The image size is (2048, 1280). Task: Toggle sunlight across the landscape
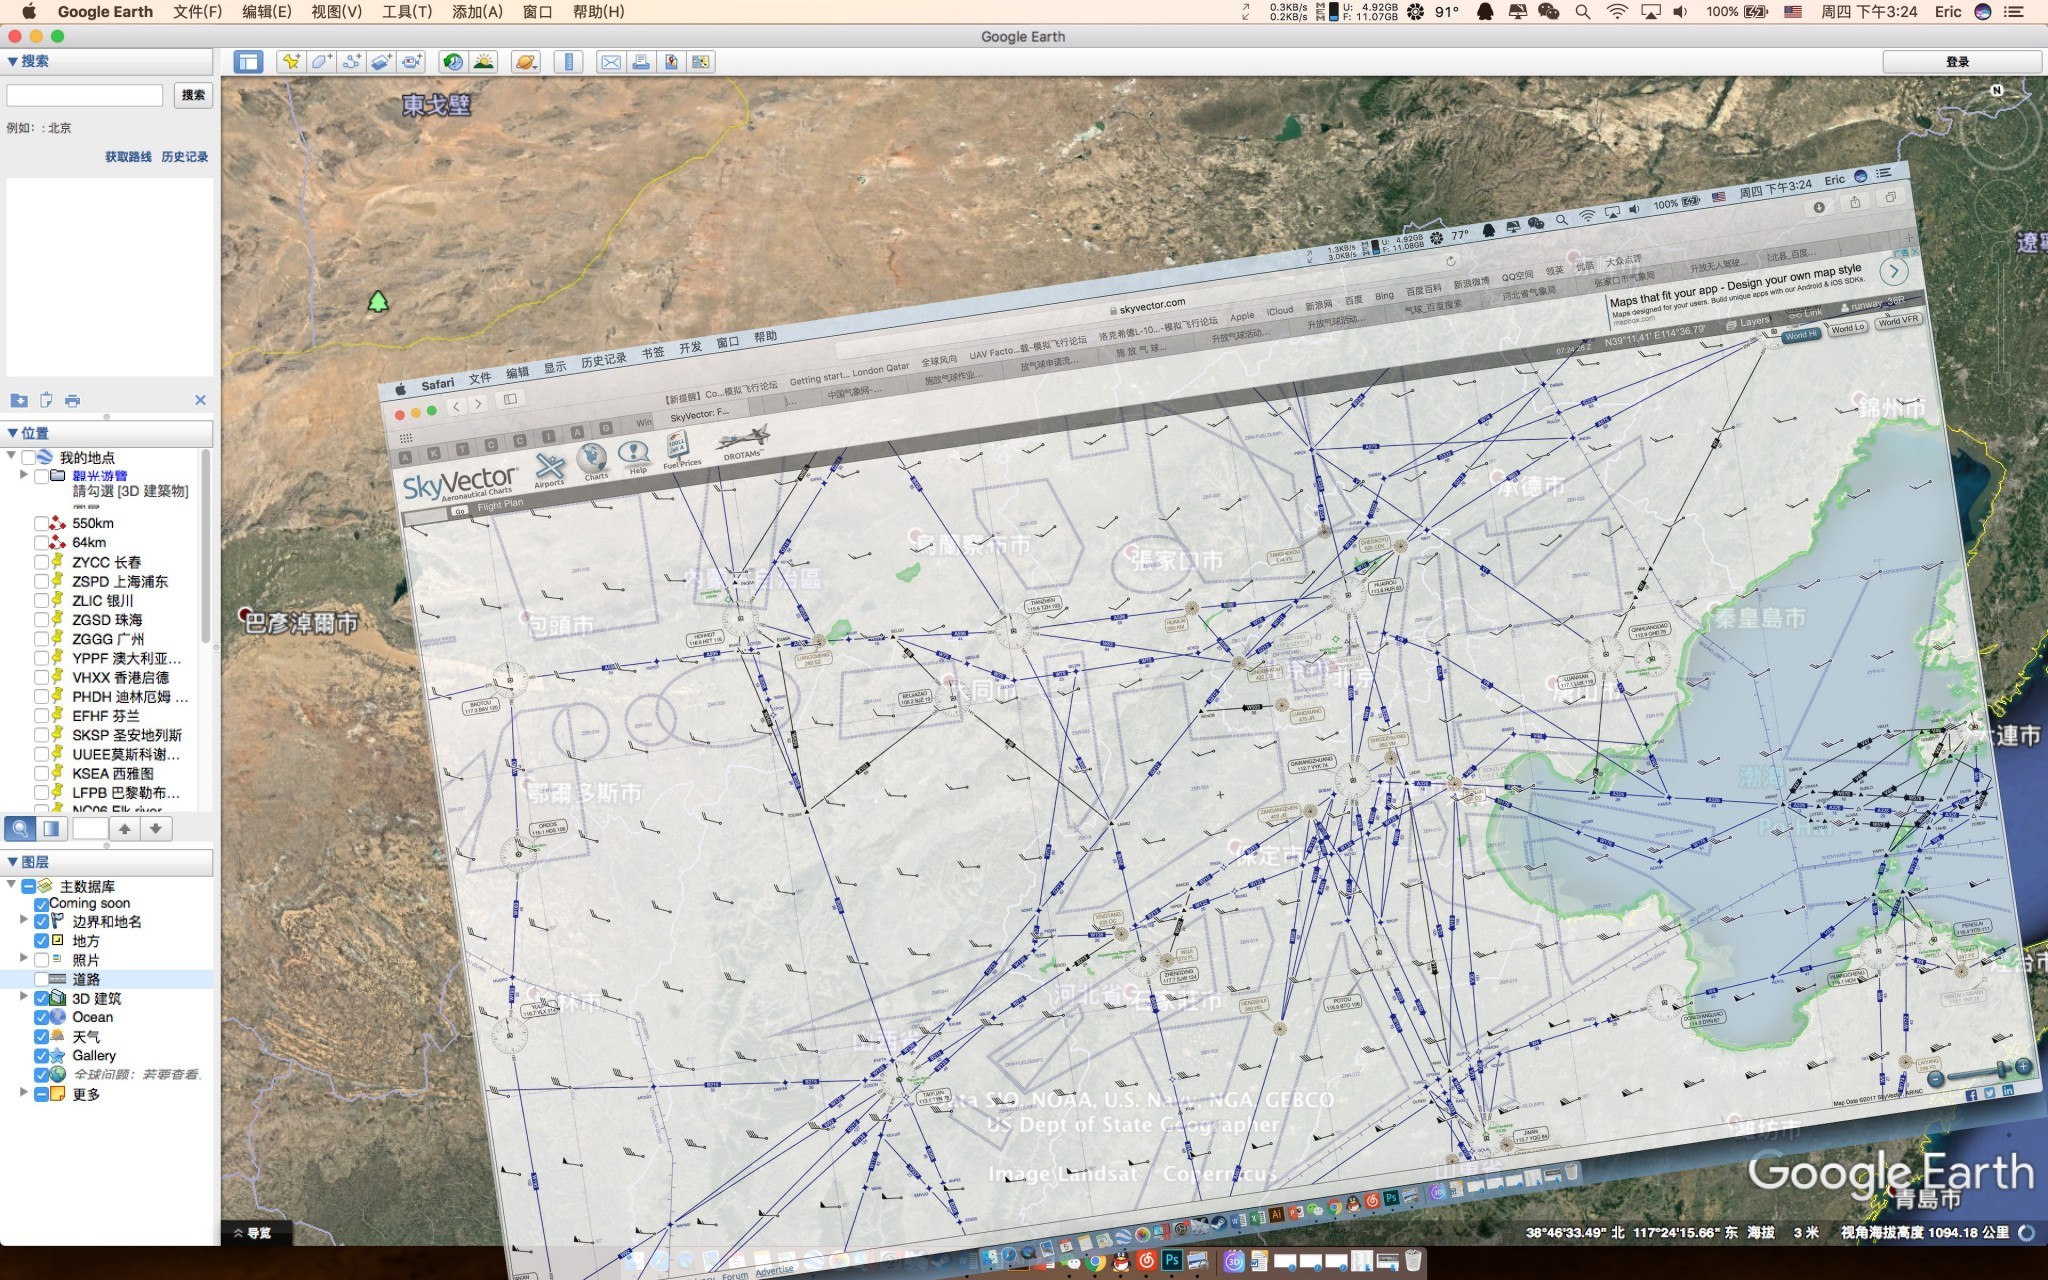pyautogui.click(x=484, y=62)
